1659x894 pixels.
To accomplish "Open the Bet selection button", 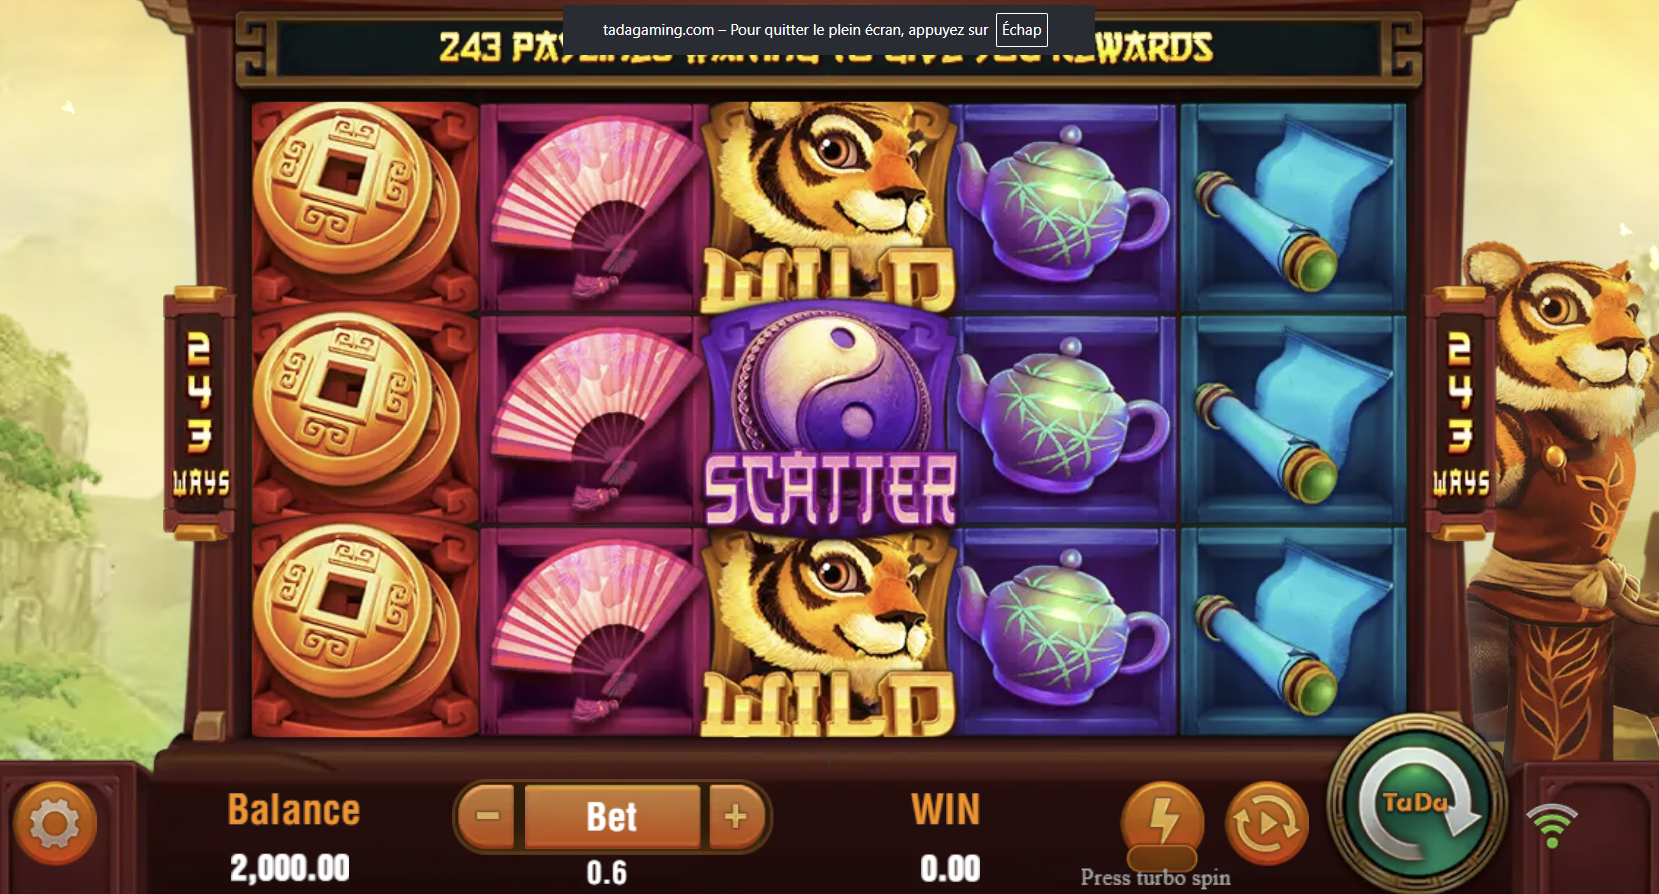I will pos(612,816).
